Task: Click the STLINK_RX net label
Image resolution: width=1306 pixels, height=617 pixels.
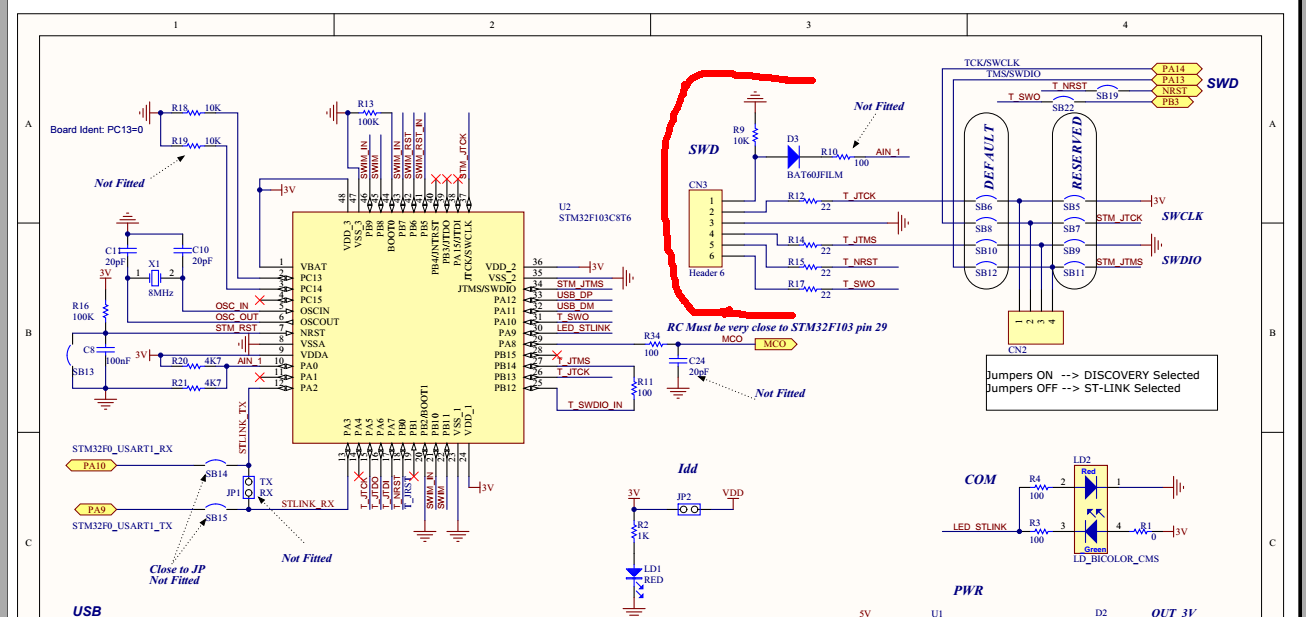Action: coord(308,503)
